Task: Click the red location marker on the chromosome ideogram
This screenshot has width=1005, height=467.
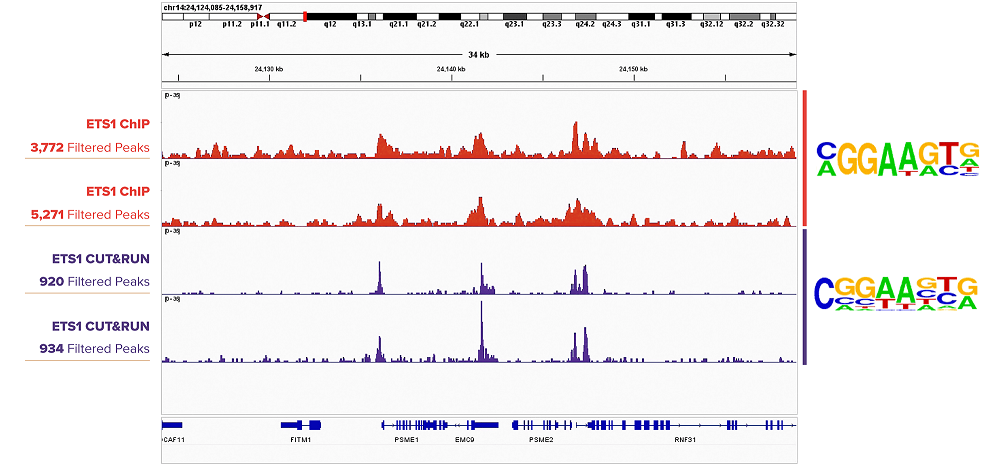Action: 305,16
